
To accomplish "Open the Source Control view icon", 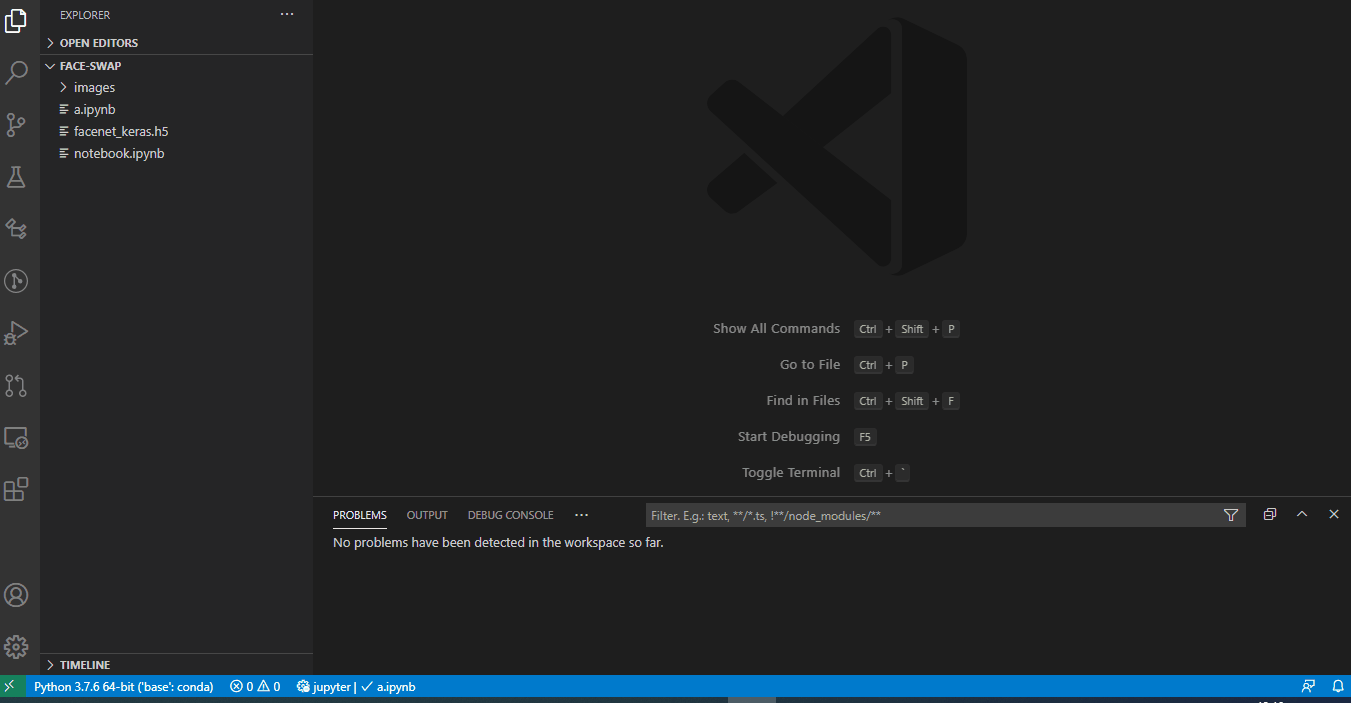I will (16, 125).
